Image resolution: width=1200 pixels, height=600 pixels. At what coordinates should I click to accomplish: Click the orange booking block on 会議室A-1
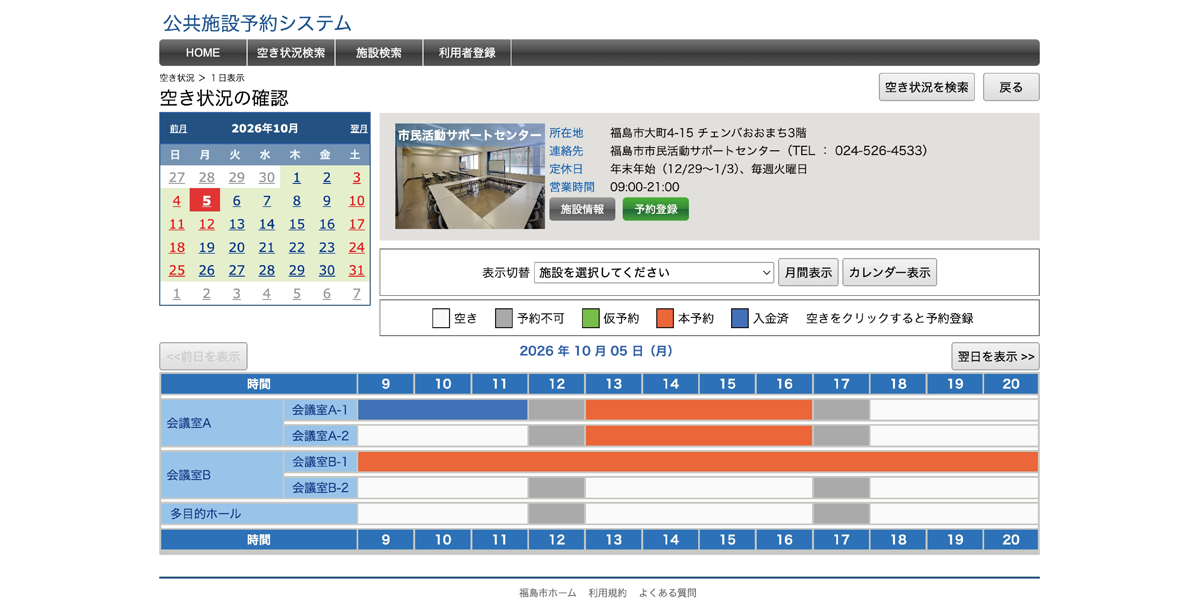click(x=698, y=410)
